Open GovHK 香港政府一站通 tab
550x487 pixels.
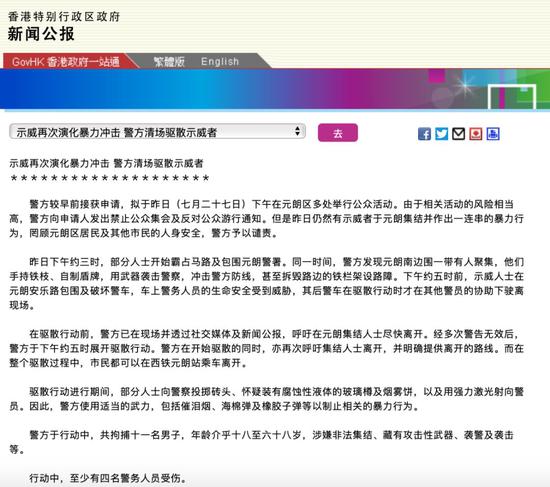tap(66, 61)
